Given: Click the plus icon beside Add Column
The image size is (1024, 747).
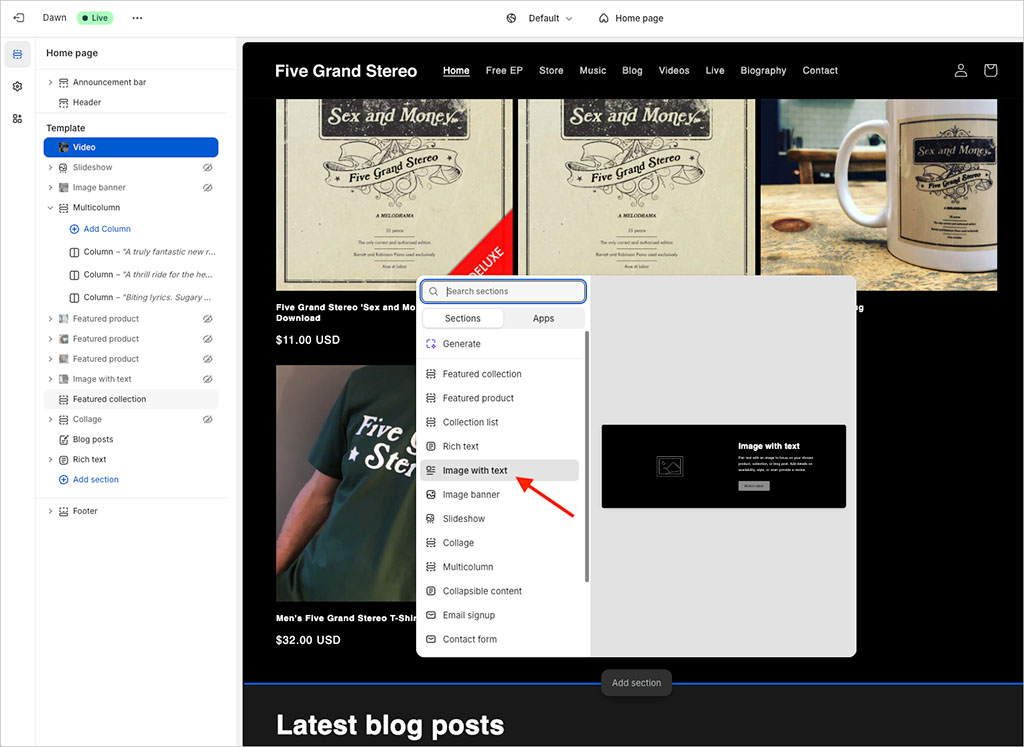Looking at the screenshot, I should click(x=74, y=229).
